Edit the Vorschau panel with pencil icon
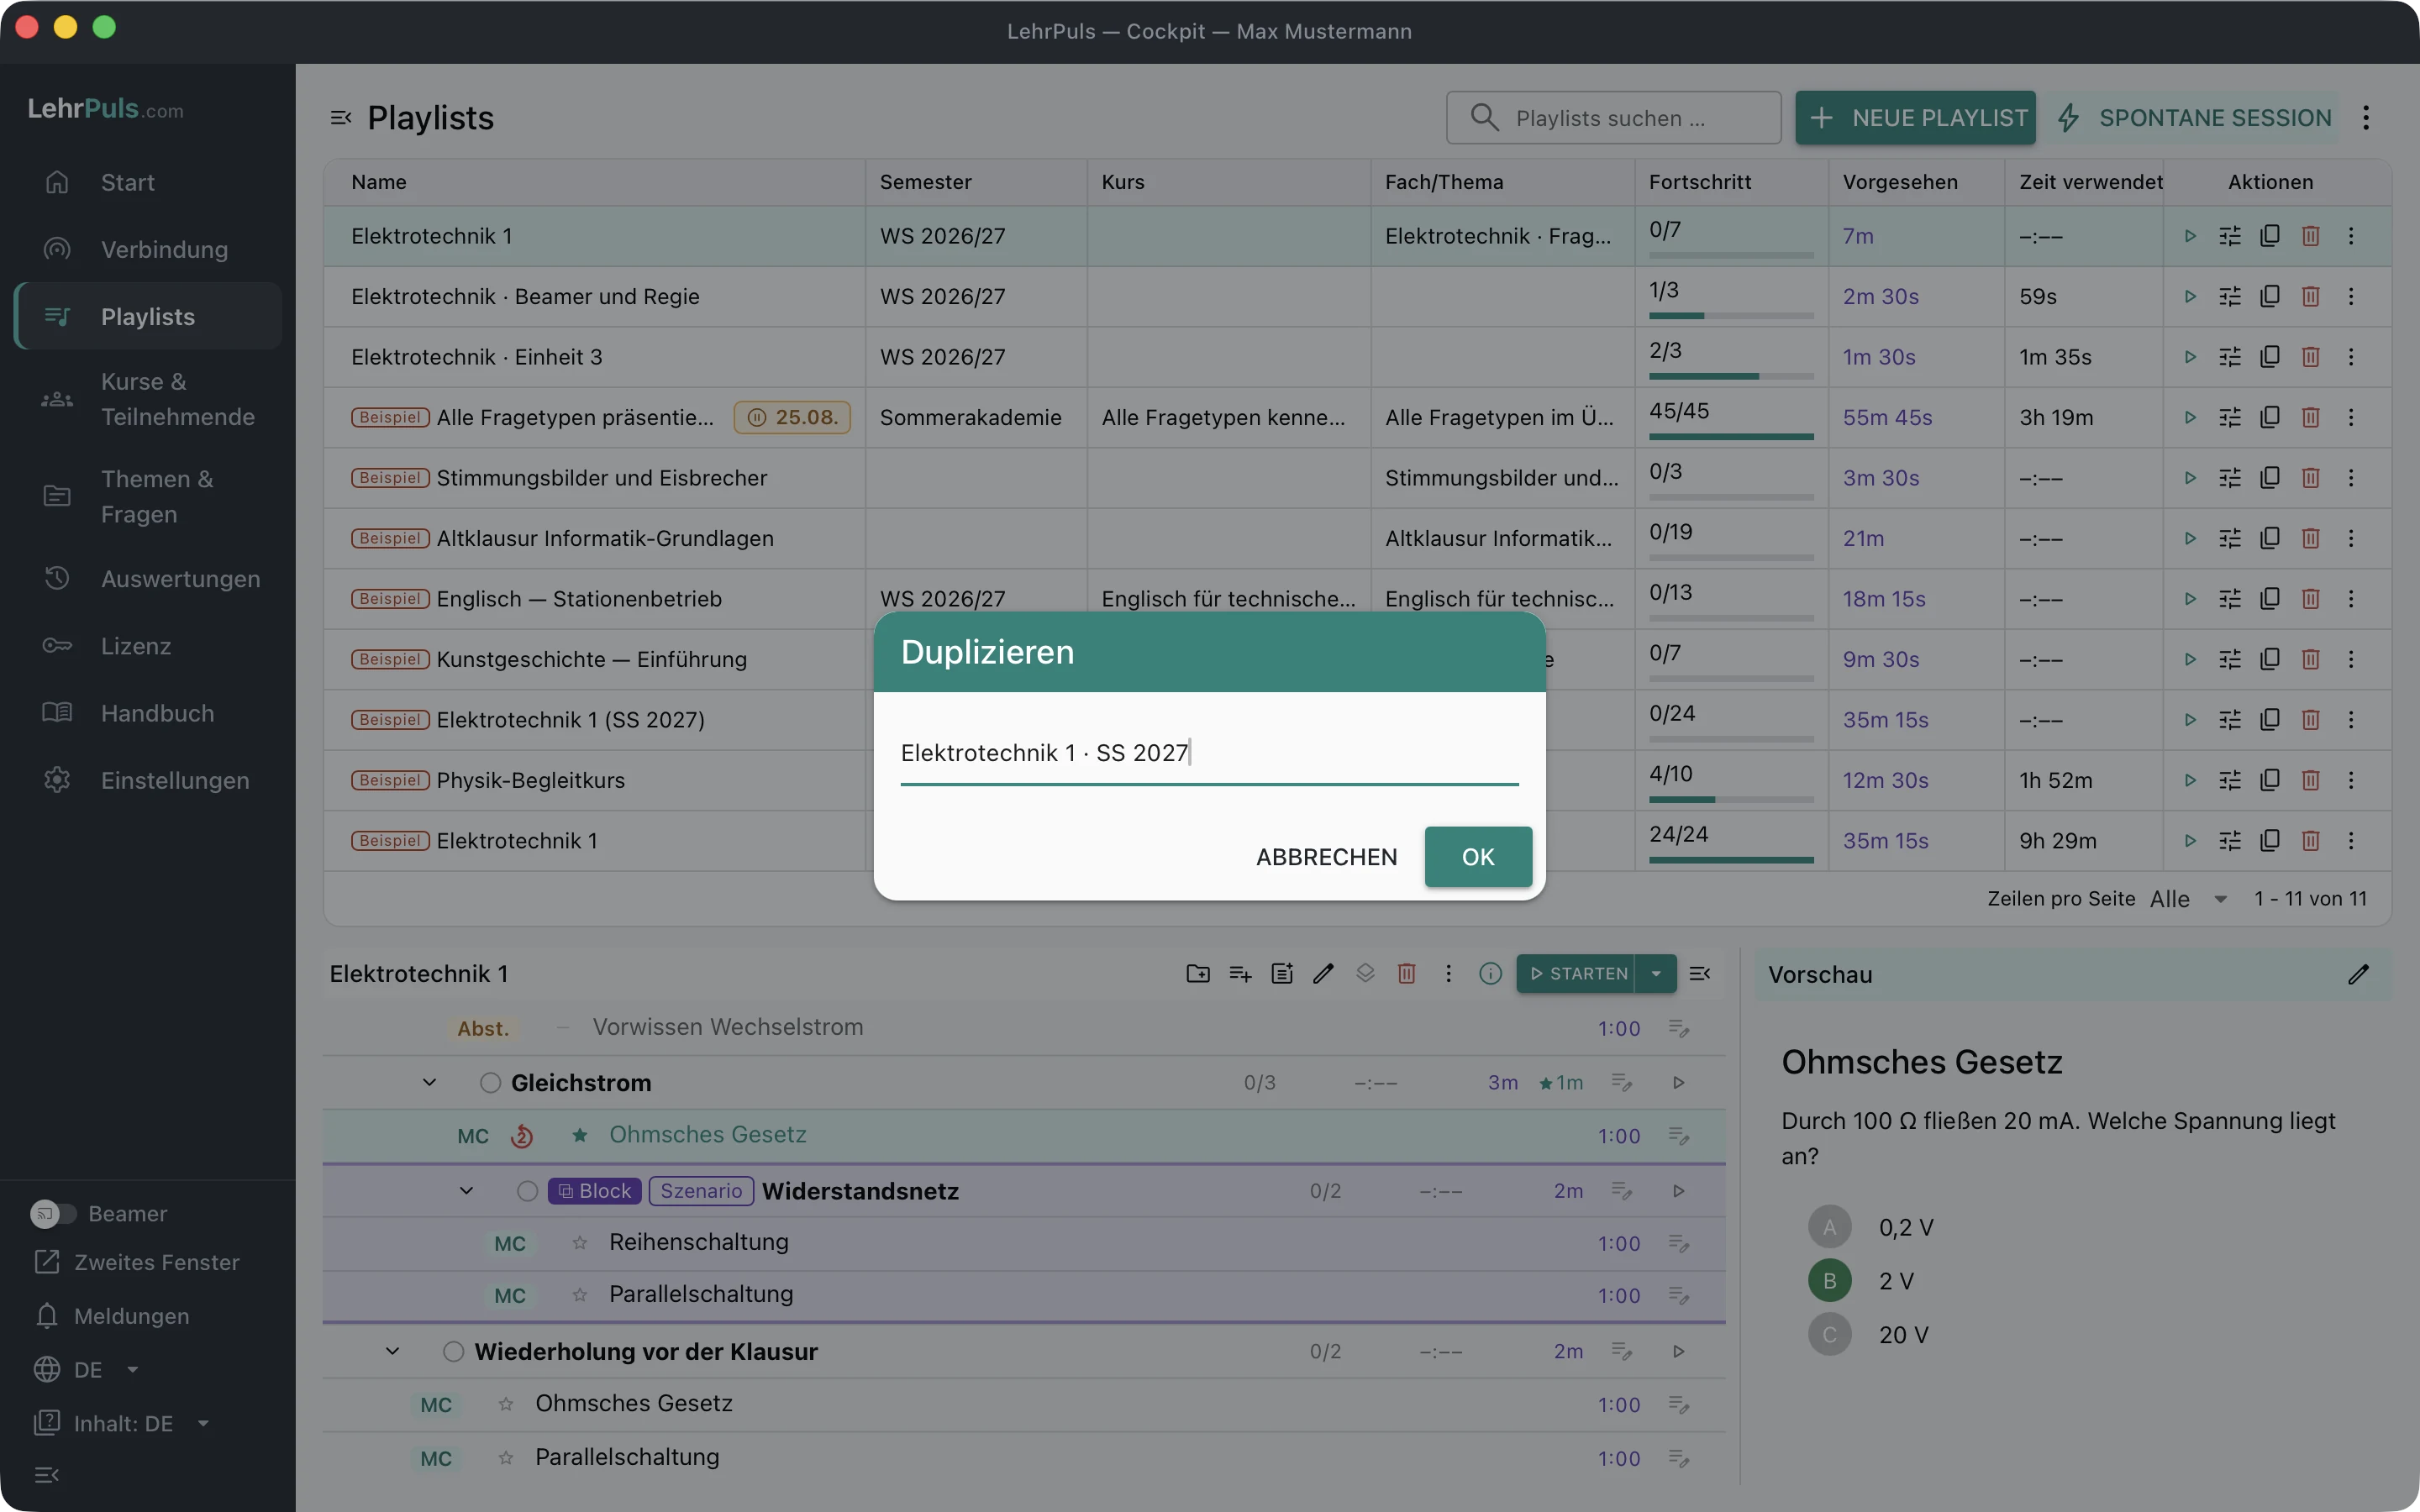The image size is (2420, 1512). point(2358,974)
